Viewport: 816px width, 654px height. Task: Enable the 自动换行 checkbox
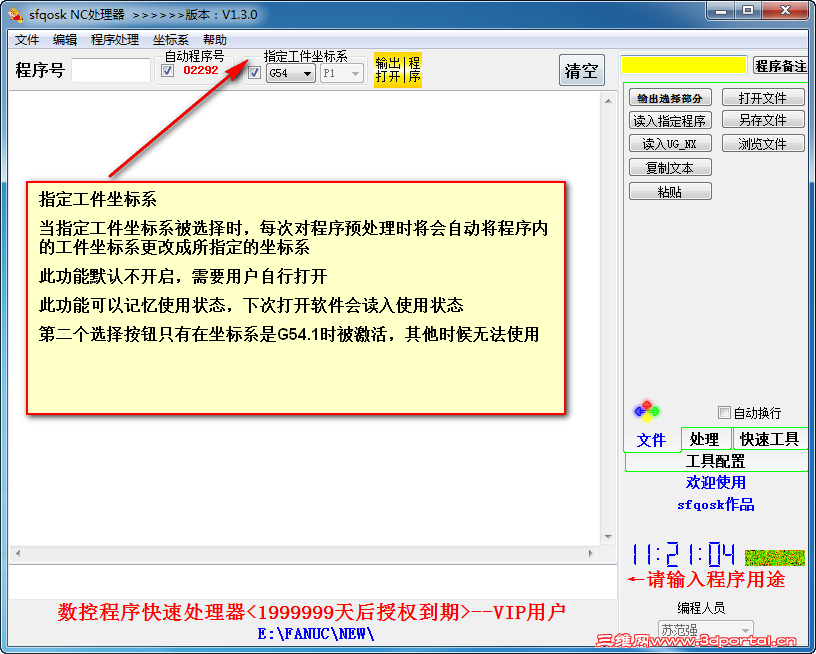[724, 413]
